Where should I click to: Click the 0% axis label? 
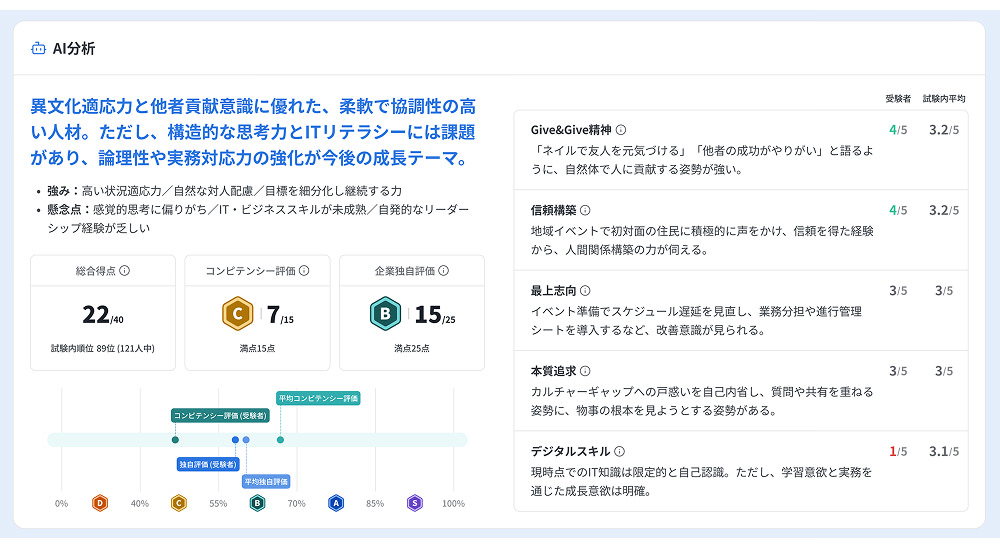click(x=61, y=503)
